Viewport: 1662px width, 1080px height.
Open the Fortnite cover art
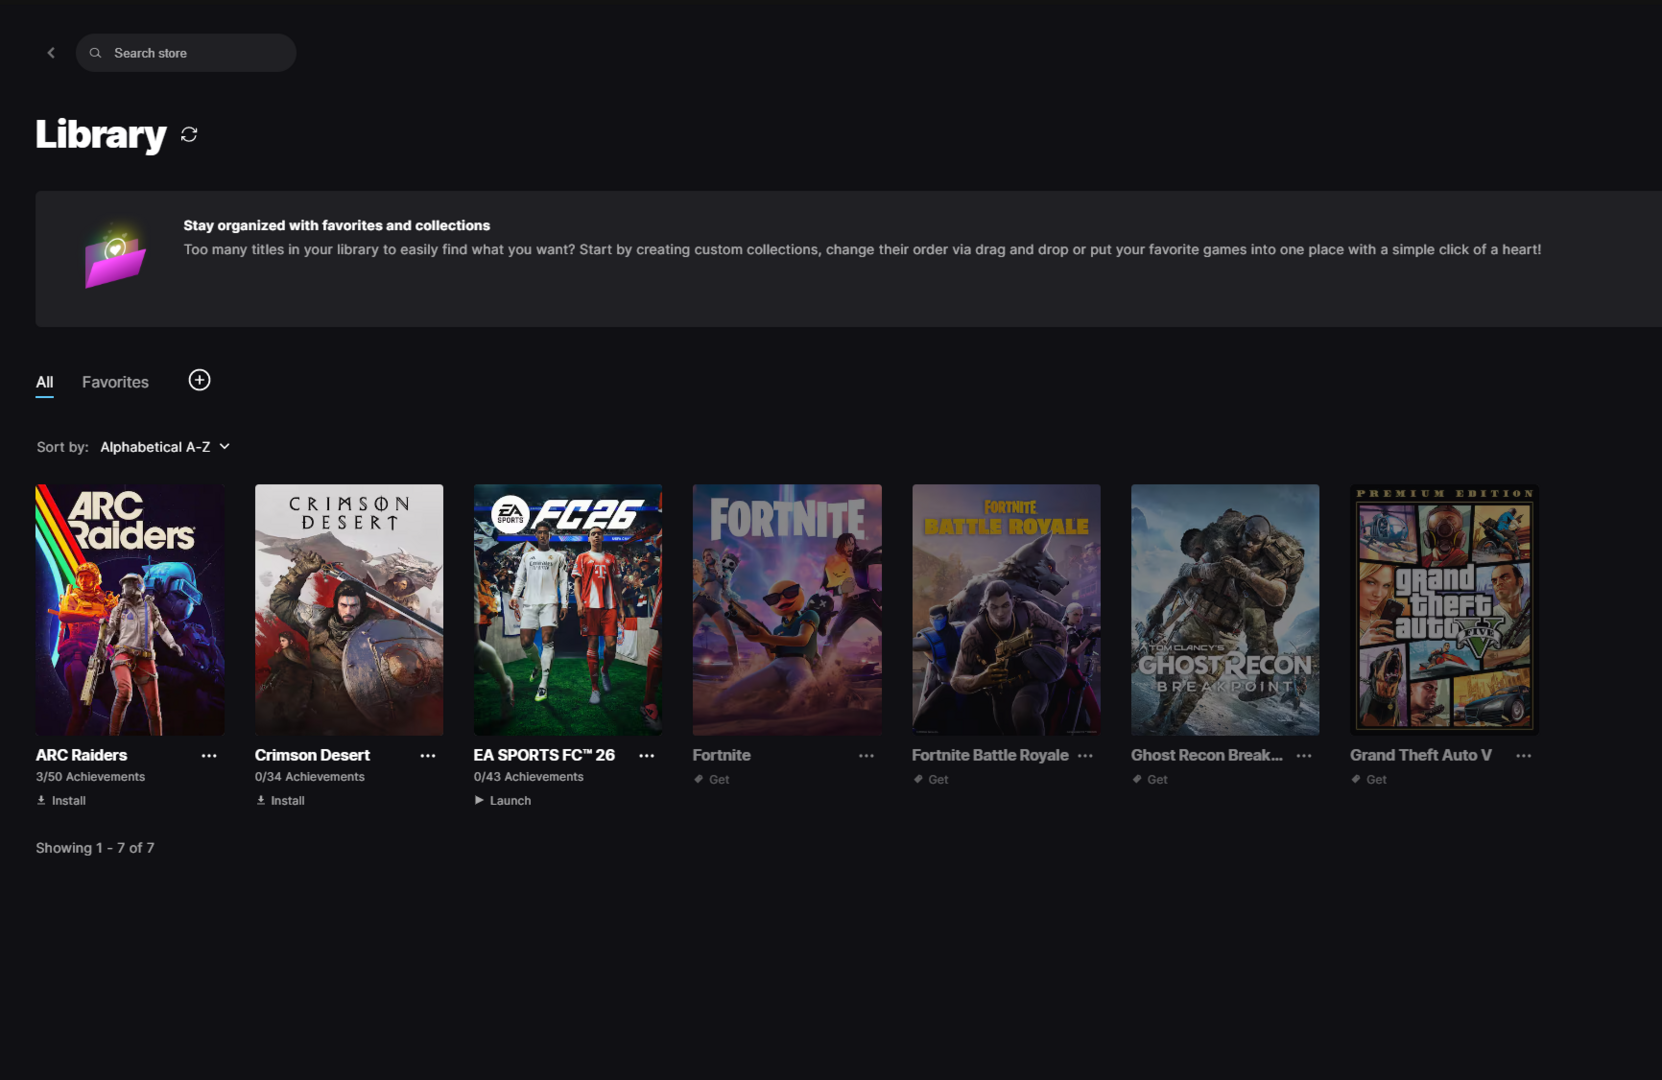(x=787, y=610)
